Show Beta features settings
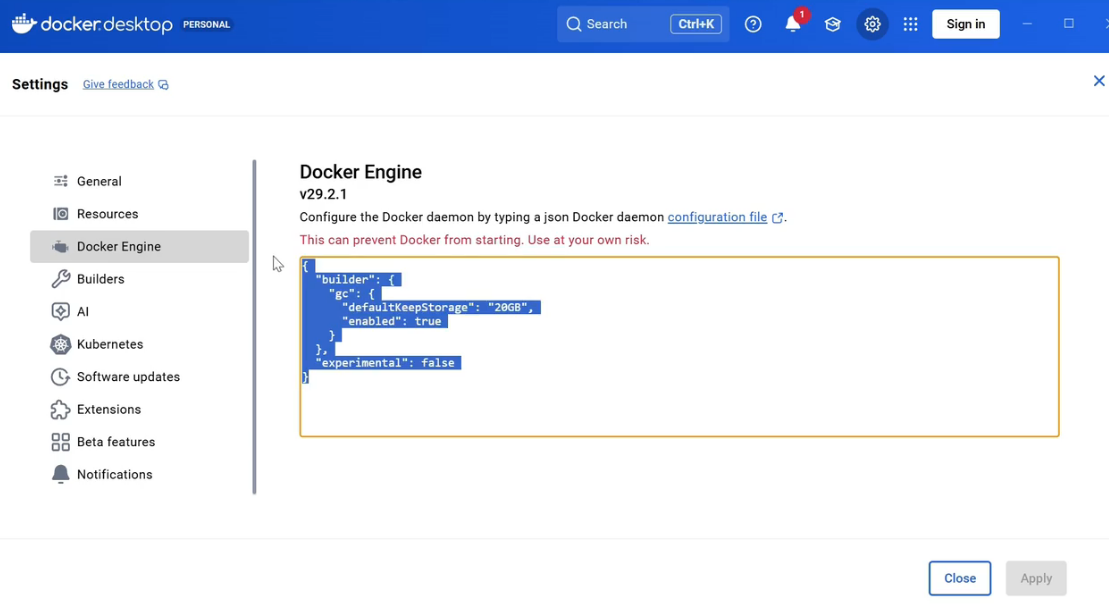This screenshot has height=614, width=1109. [139, 441]
